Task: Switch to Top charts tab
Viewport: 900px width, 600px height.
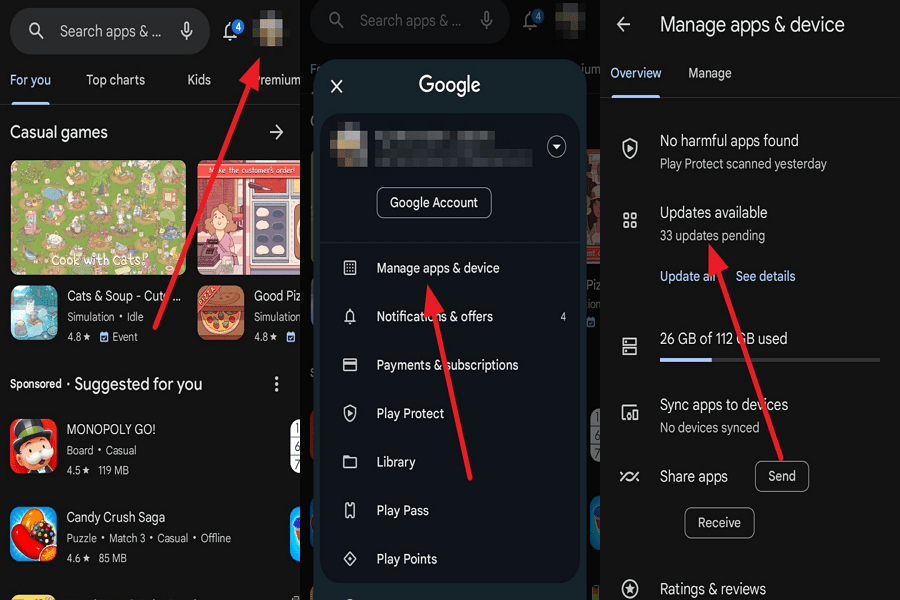Action: pyautogui.click(x=115, y=80)
